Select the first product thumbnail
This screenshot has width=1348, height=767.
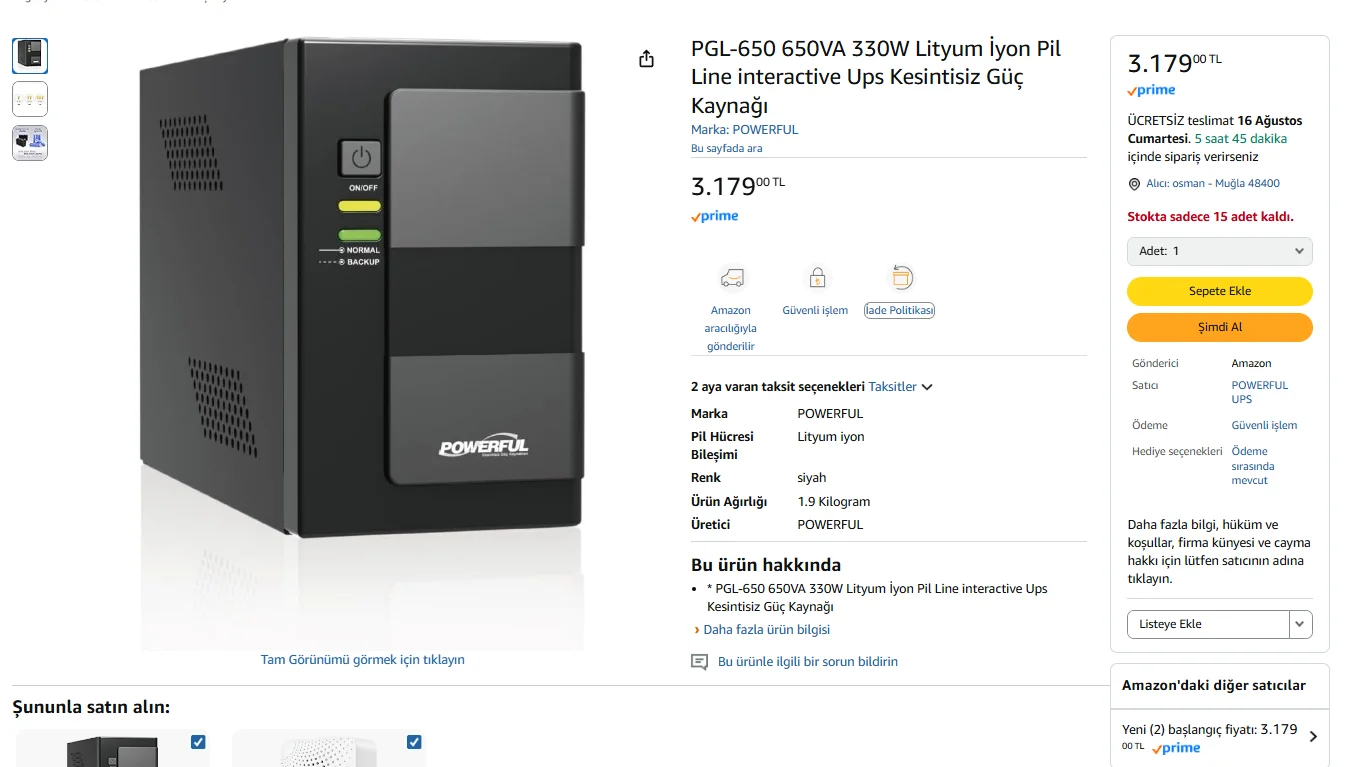[x=30, y=55]
